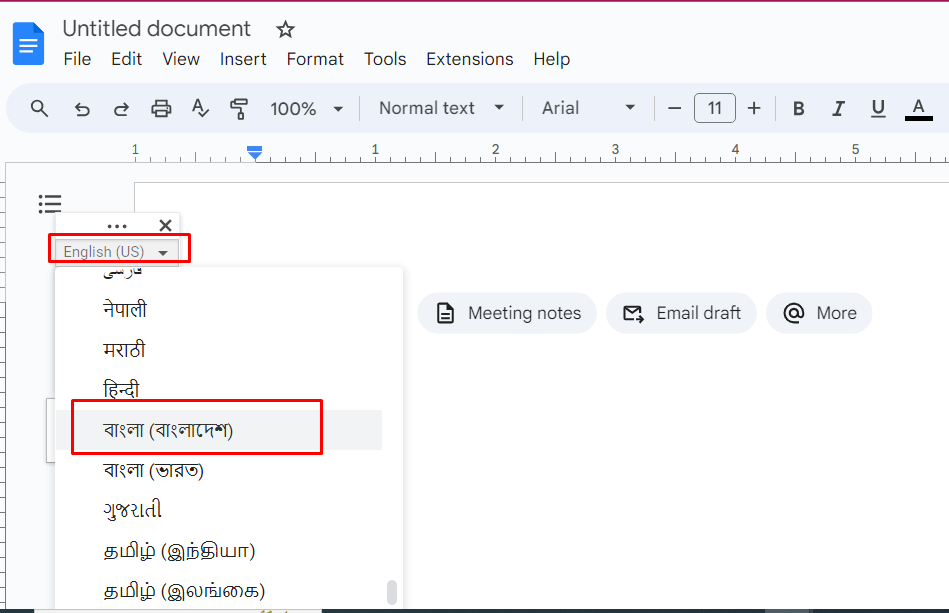Viewport: 949px width, 613px height.
Task: Open the Normal text style dropdown
Action: (441, 108)
